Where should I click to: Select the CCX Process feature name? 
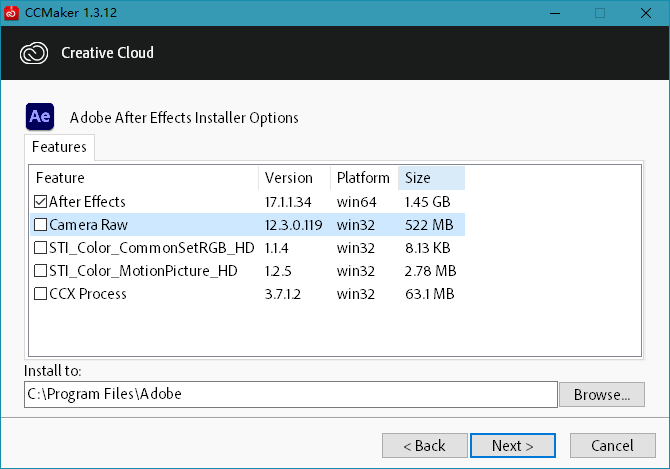(x=88, y=294)
